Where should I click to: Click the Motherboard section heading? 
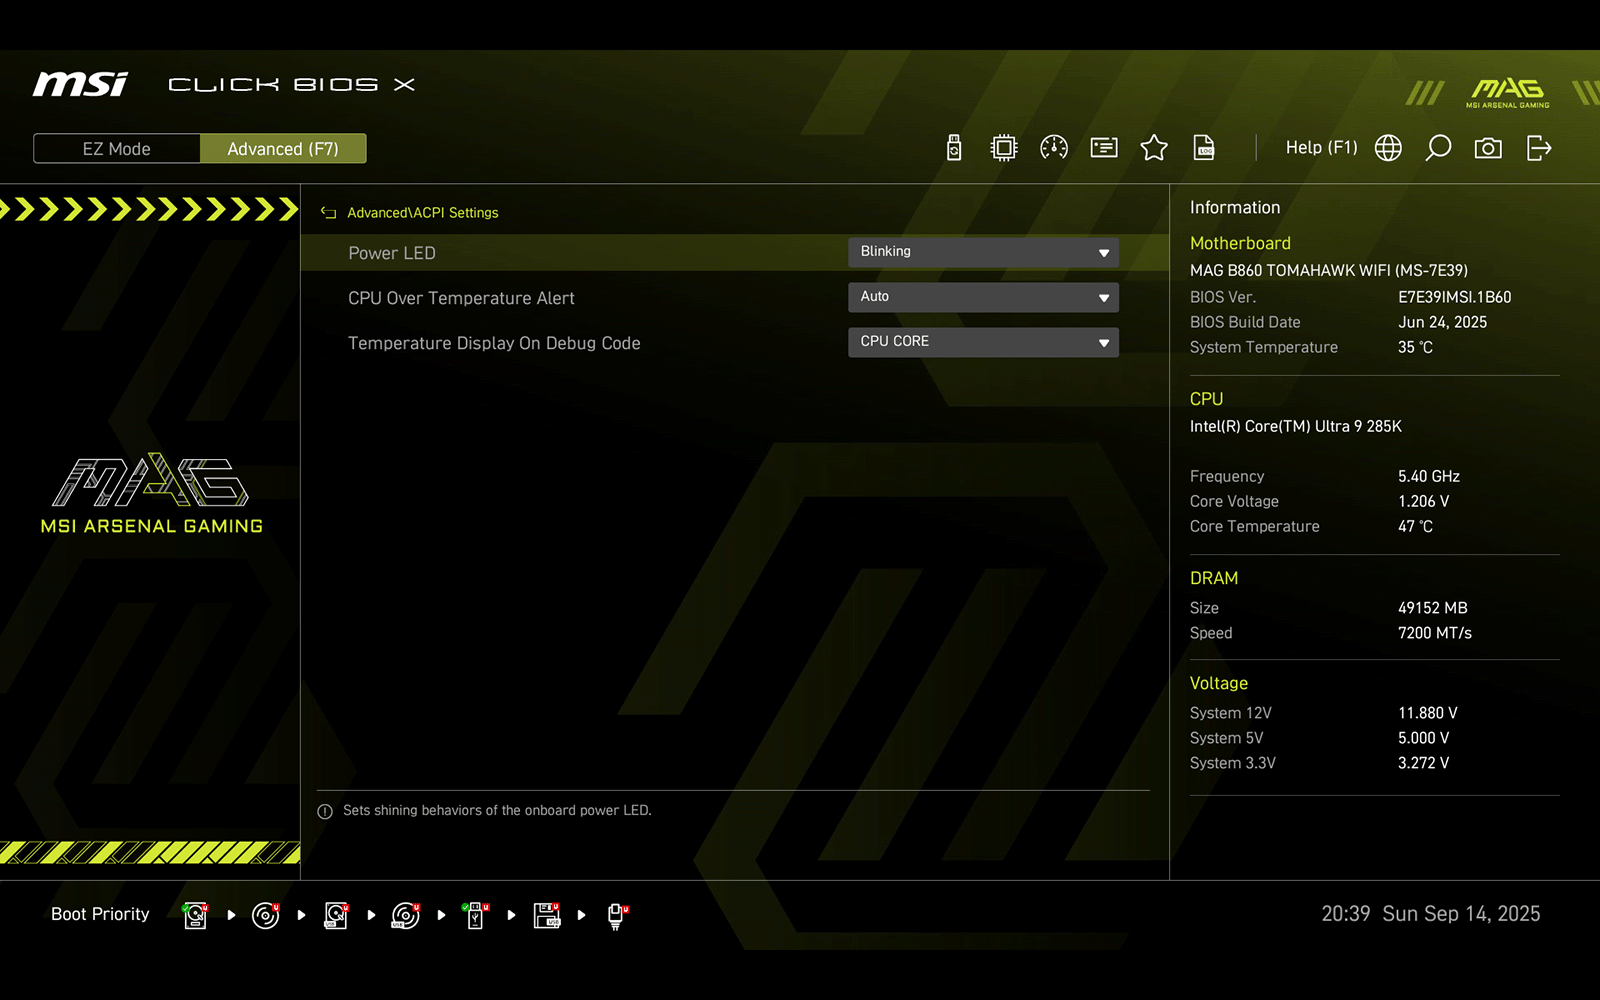(1240, 243)
